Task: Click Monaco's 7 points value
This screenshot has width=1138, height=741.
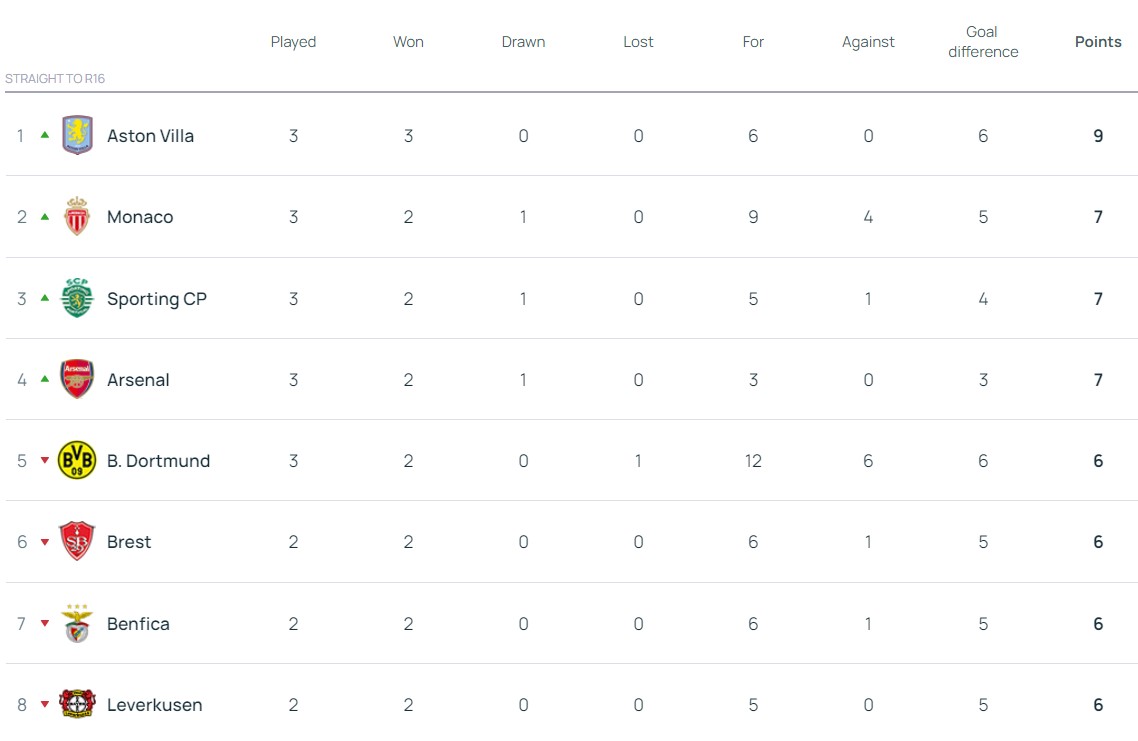Action: [1098, 217]
